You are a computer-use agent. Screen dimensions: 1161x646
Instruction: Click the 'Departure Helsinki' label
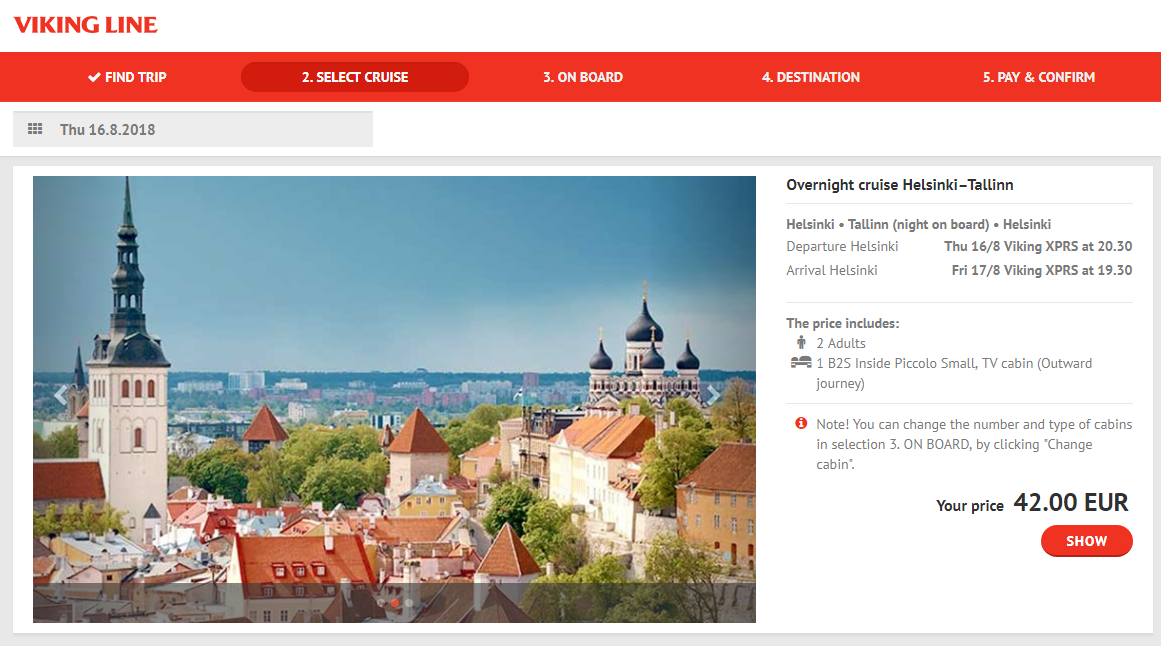(x=843, y=246)
